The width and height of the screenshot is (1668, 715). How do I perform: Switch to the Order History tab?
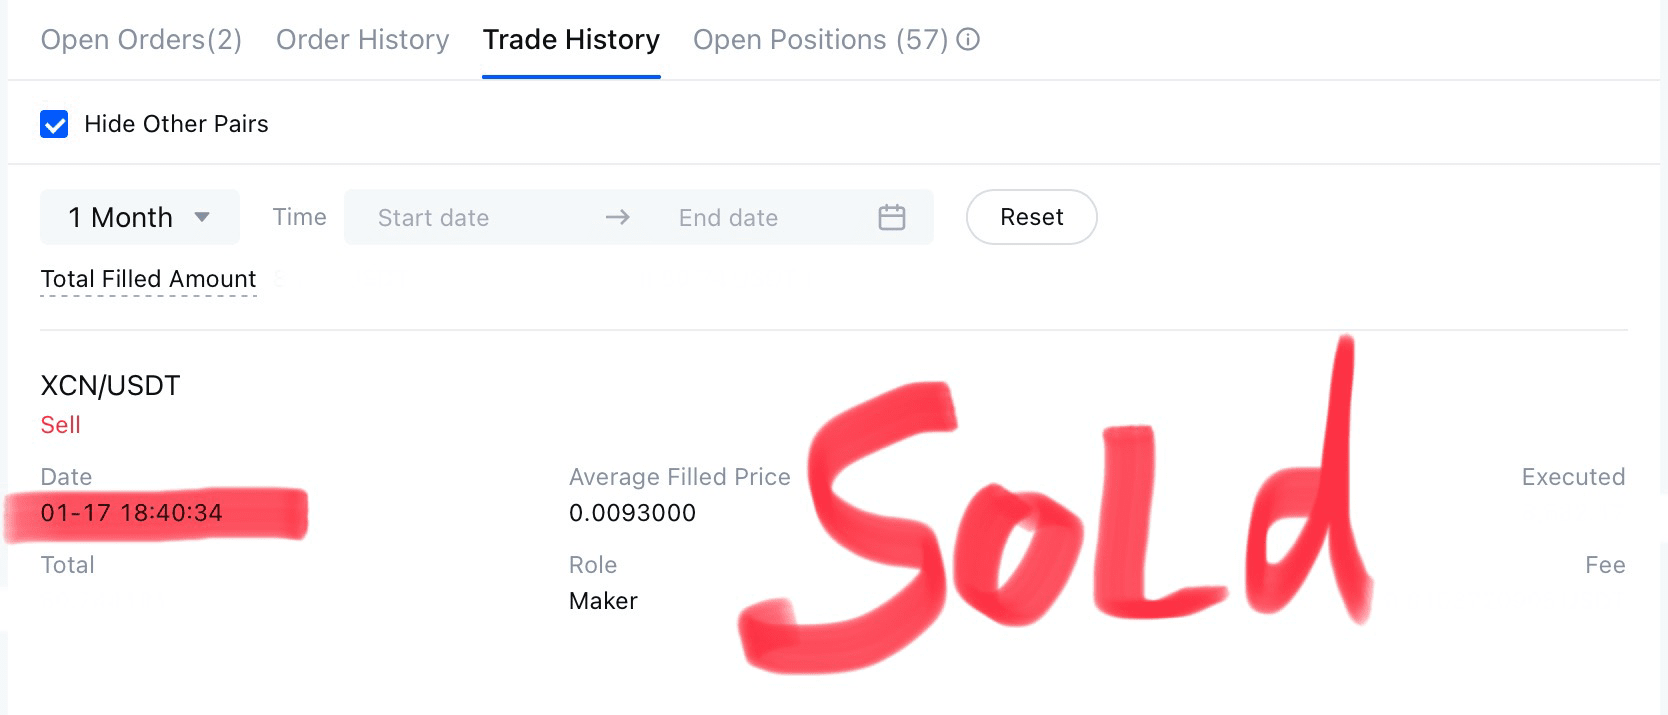point(361,40)
